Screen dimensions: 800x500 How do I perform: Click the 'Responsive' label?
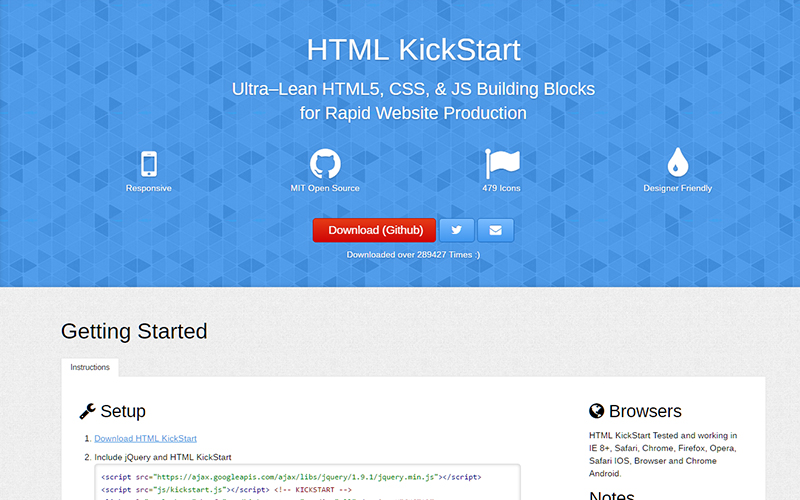pyautogui.click(x=148, y=188)
